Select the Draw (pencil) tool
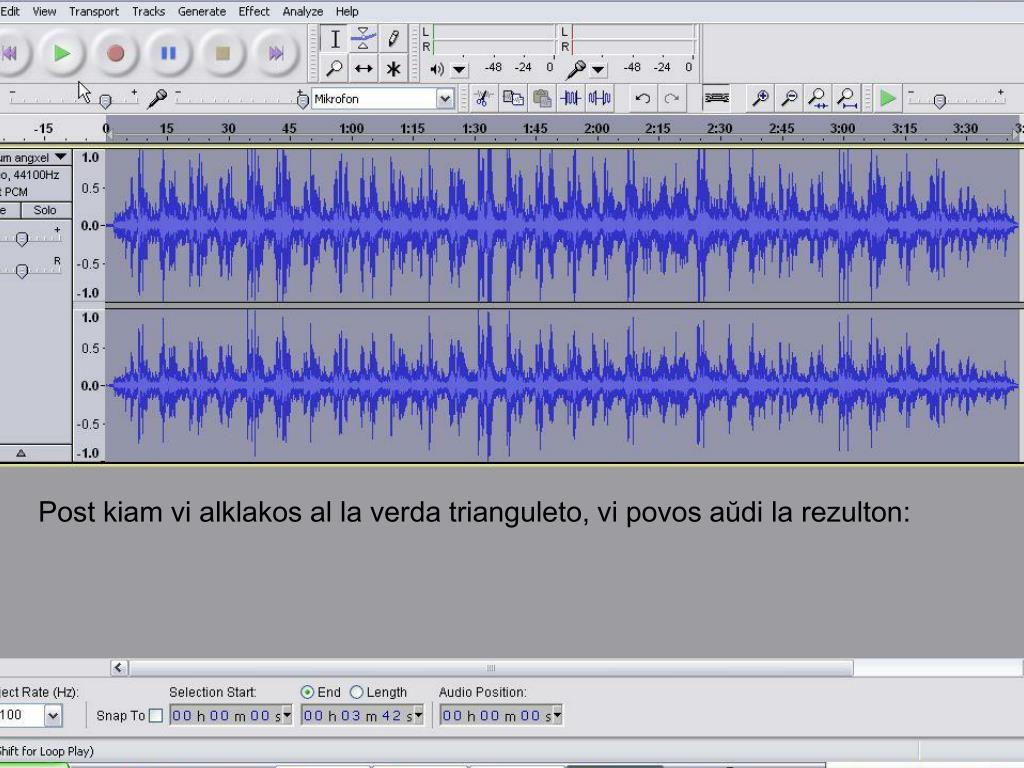The height and width of the screenshot is (768, 1024). click(392, 39)
